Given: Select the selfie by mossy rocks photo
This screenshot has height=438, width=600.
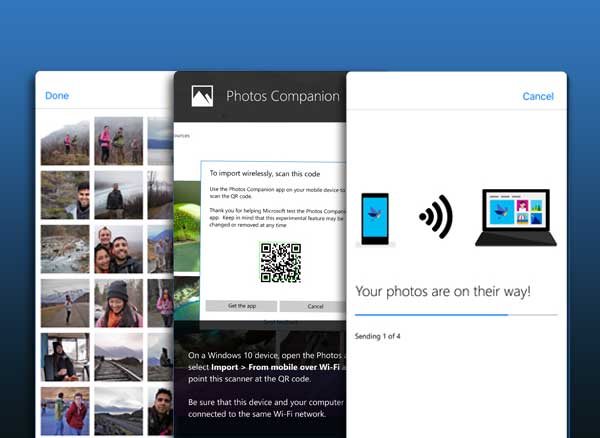Looking at the screenshot, I should pos(65,195).
